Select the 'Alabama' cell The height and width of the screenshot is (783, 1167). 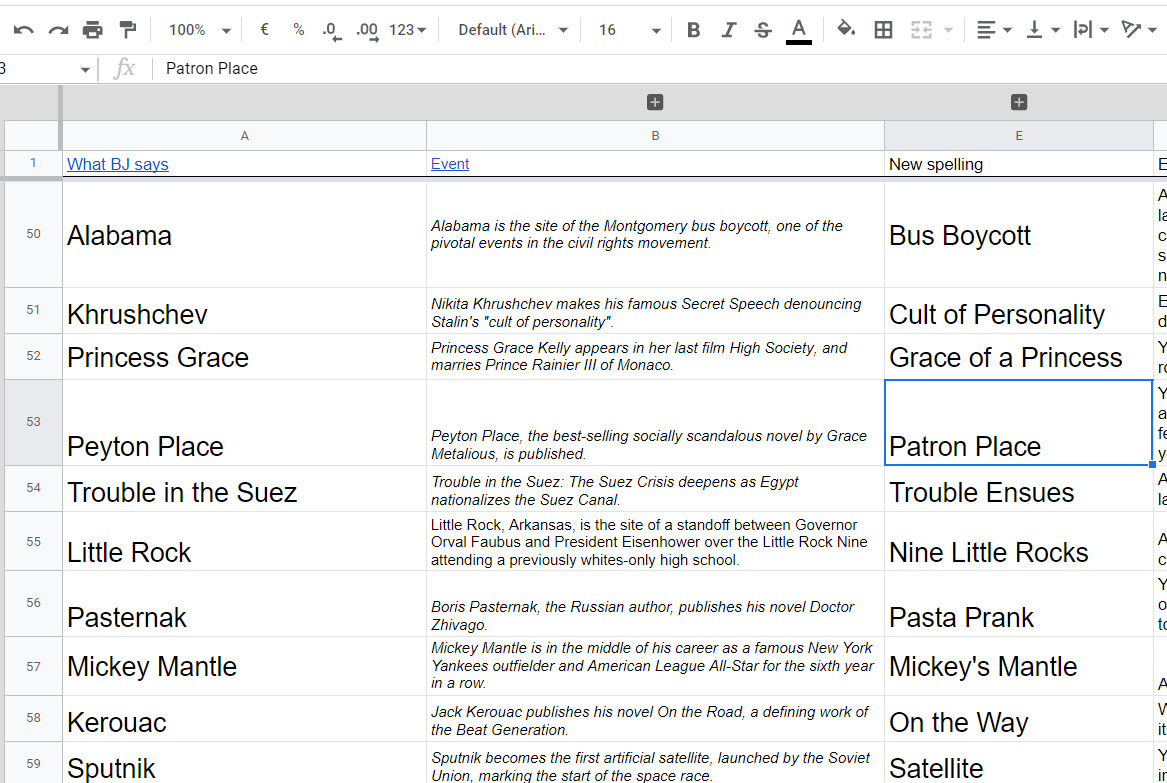click(x=244, y=235)
